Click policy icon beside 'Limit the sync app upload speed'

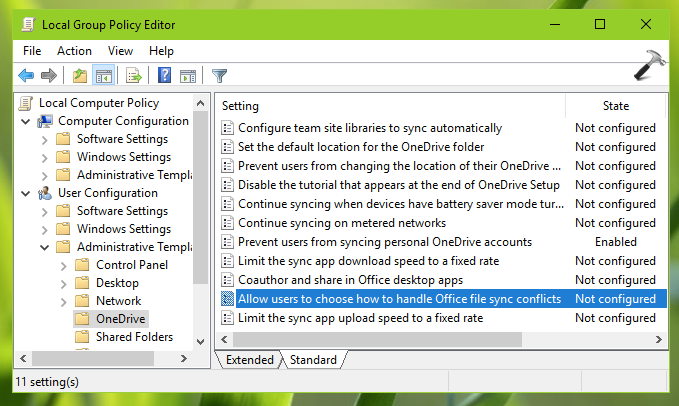(x=227, y=318)
